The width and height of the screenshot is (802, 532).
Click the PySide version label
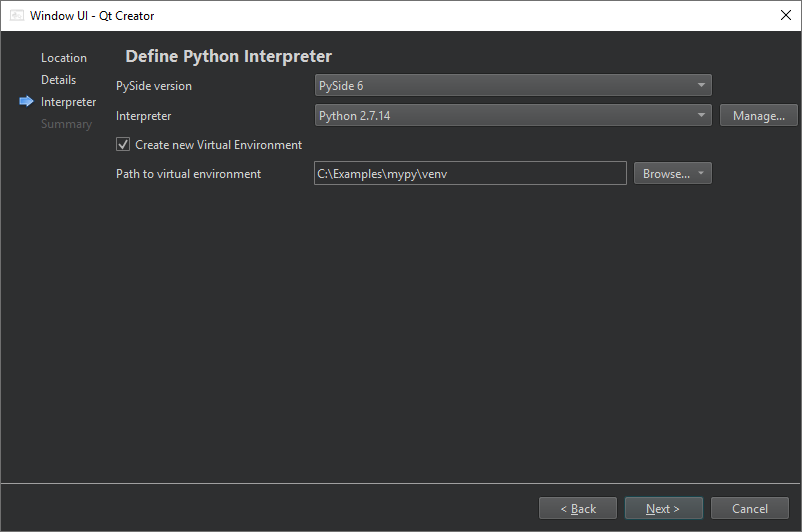tap(154, 86)
